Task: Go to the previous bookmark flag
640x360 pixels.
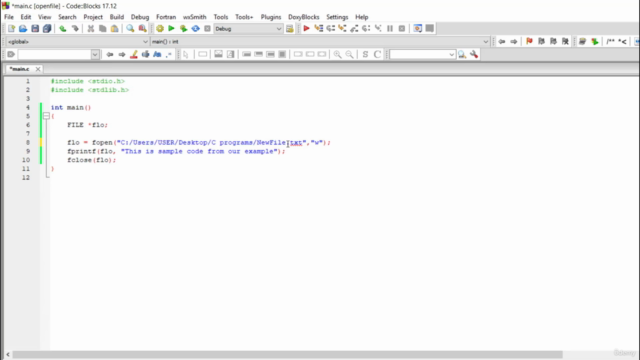Action: click(542, 42)
